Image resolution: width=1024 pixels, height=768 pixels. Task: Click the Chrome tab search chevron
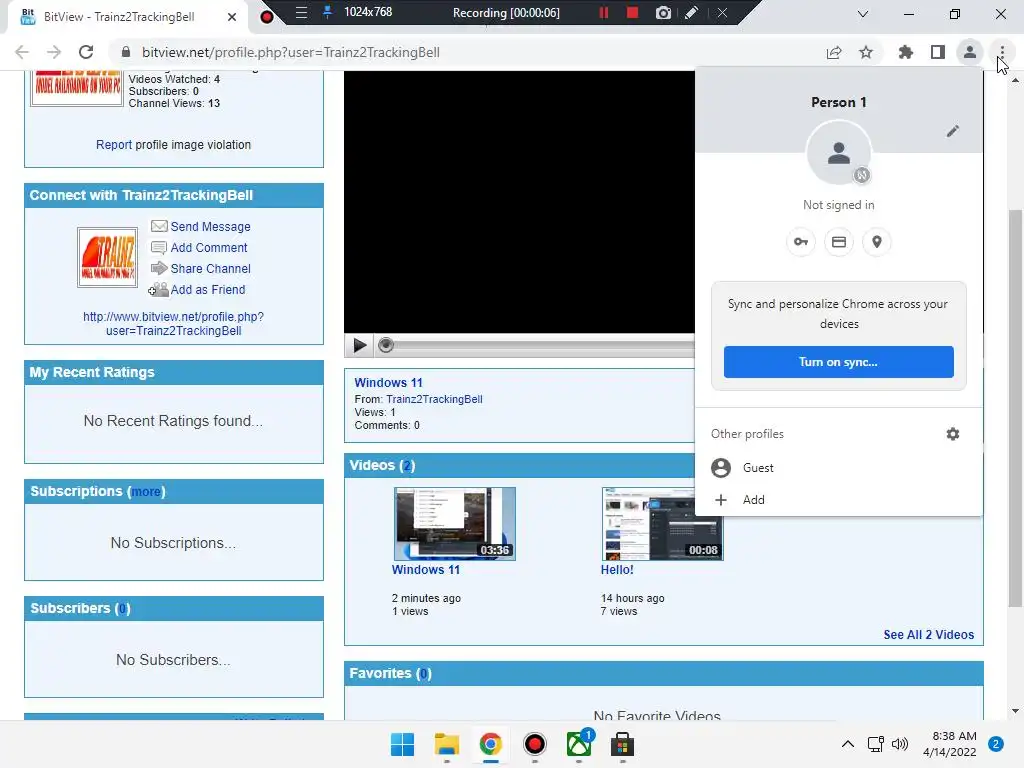point(863,14)
